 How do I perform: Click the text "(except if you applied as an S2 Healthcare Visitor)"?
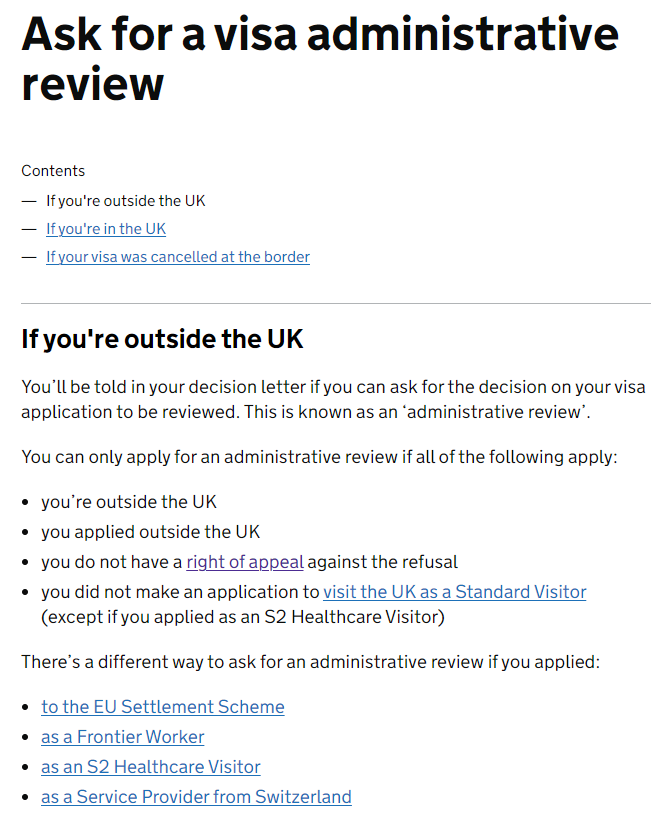pyautogui.click(x=243, y=617)
